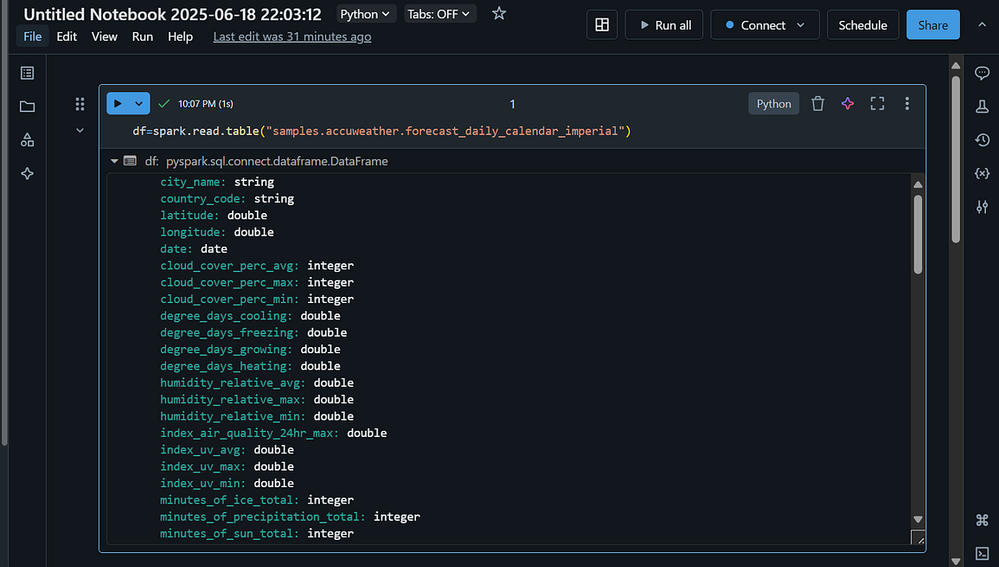The height and width of the screenshot is (567, 999).
Task: Open the table of contents sidebar icon
Action: coord(27,73)
